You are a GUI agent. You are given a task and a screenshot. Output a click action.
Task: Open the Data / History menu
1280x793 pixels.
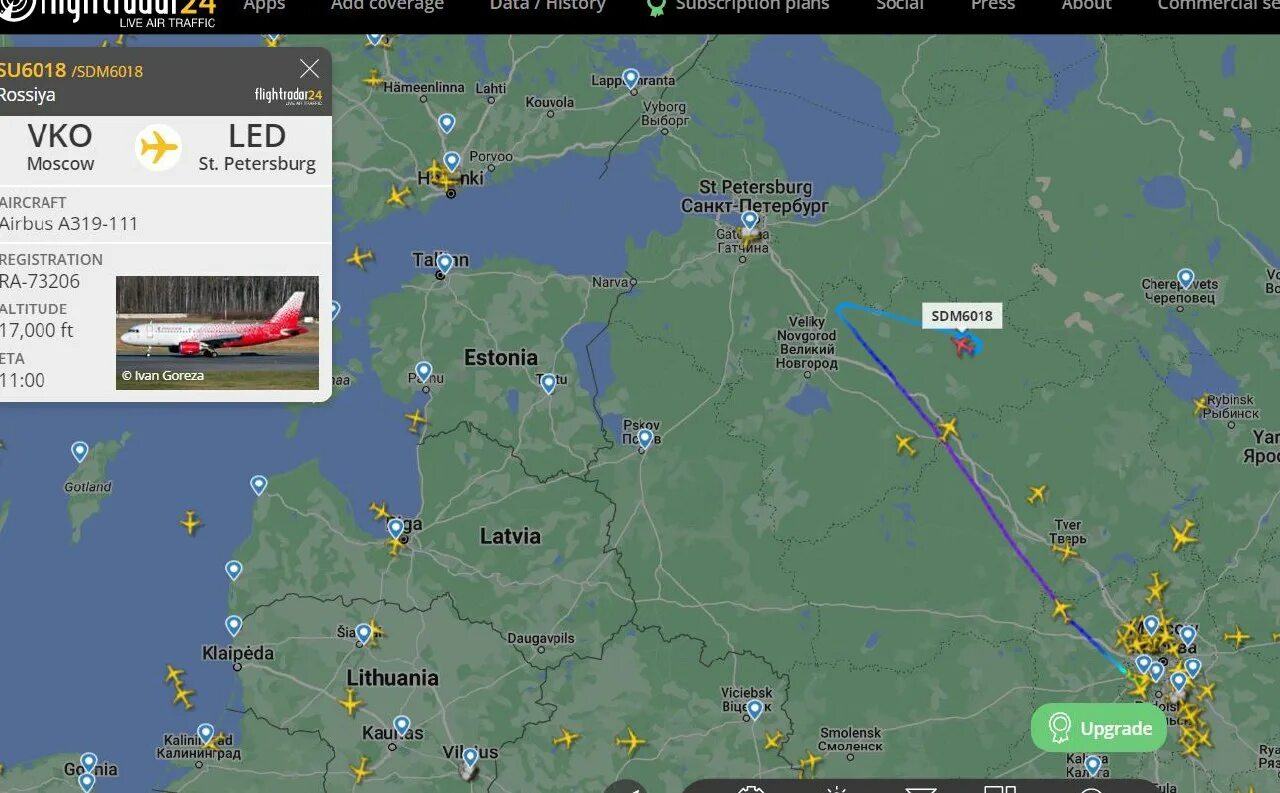547,5
